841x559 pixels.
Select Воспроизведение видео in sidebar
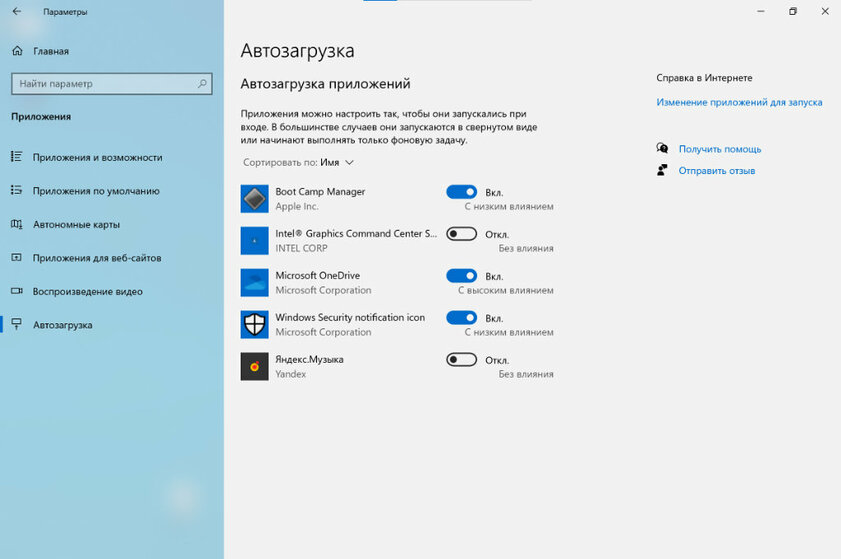[x=87, y=291]
